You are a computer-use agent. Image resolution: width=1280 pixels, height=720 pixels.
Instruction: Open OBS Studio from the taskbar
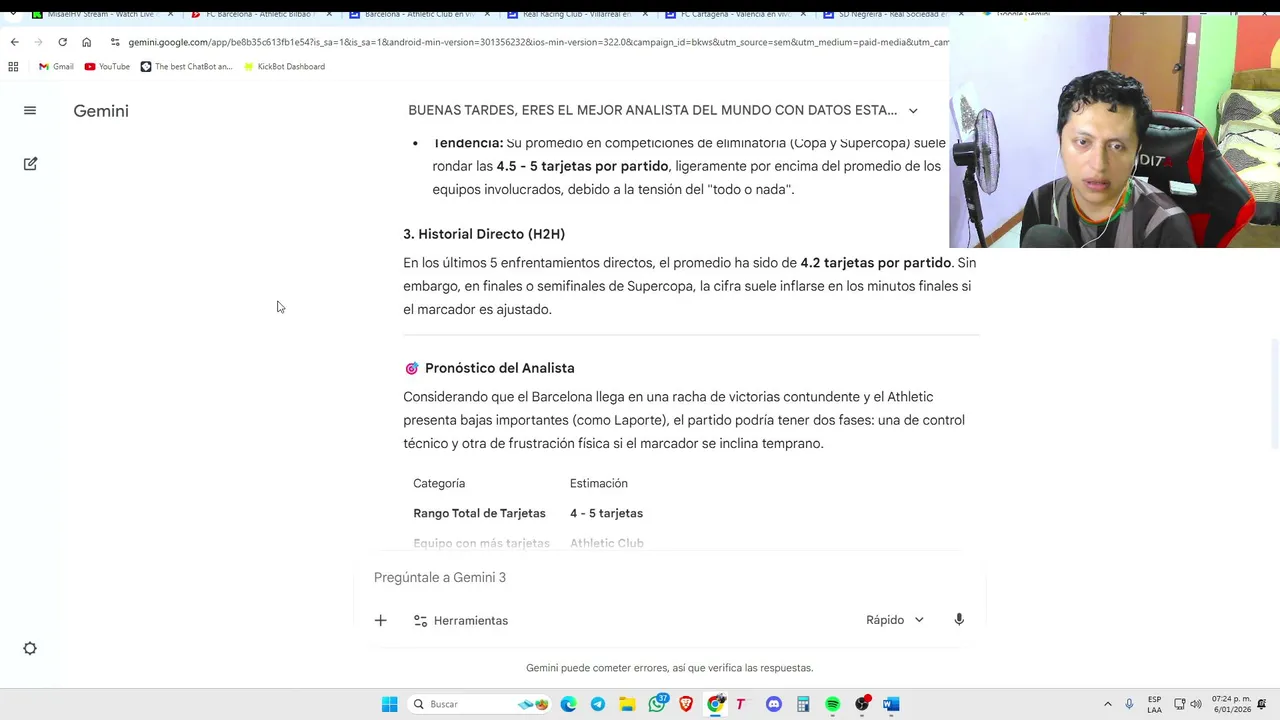pos(862,704)
